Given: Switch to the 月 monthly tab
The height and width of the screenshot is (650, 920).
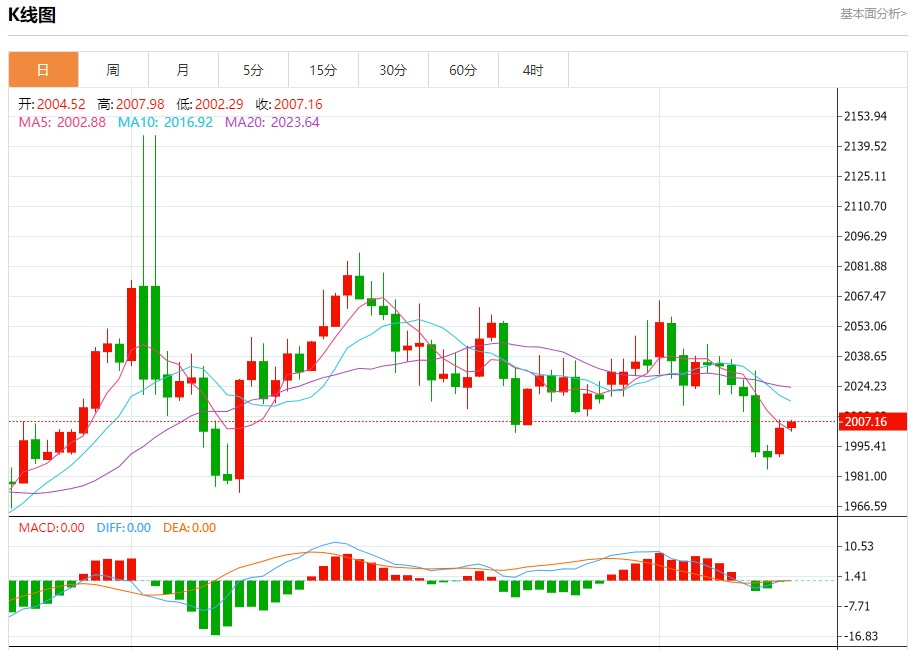Looking at the screenshot, I should point(183,70).
